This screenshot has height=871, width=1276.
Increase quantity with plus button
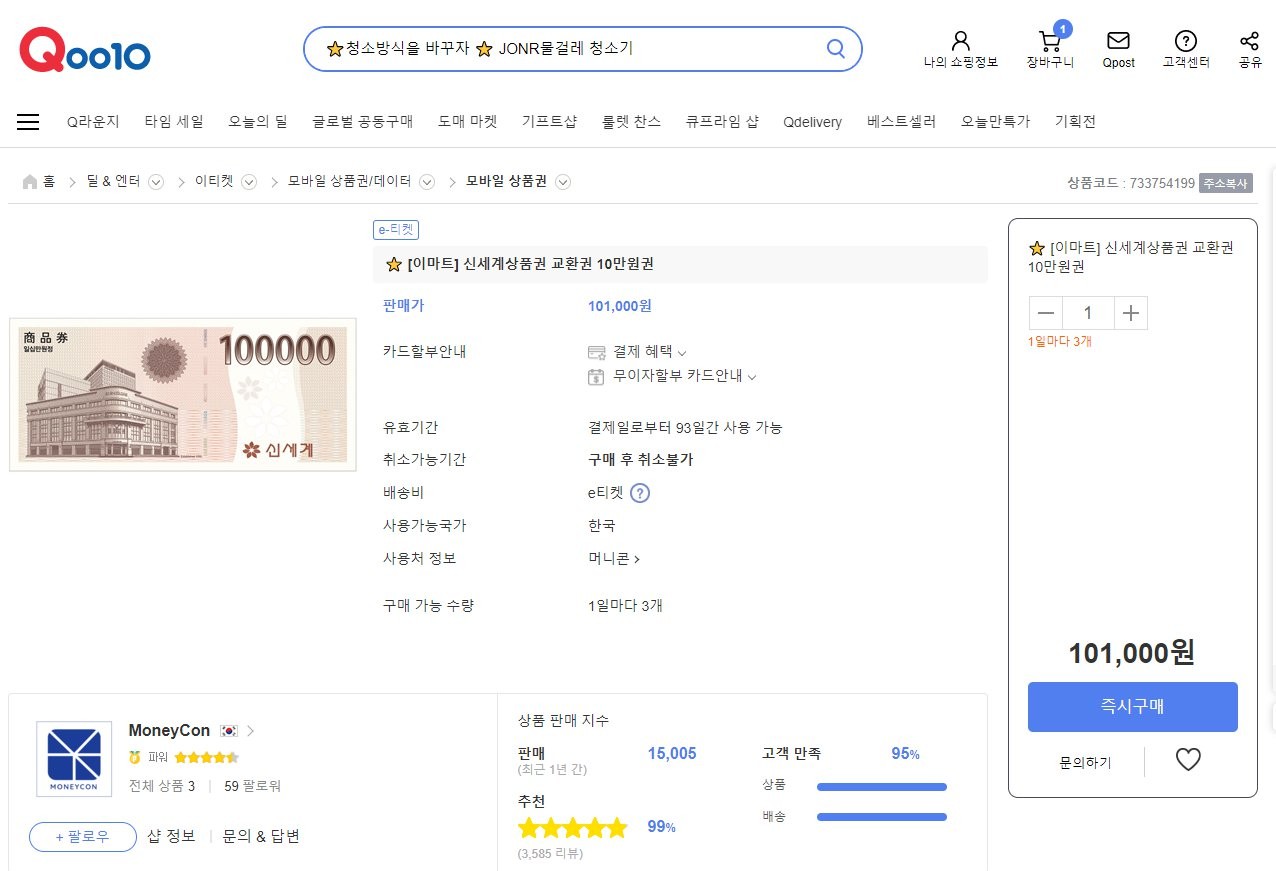click(x=1131, y=314)
